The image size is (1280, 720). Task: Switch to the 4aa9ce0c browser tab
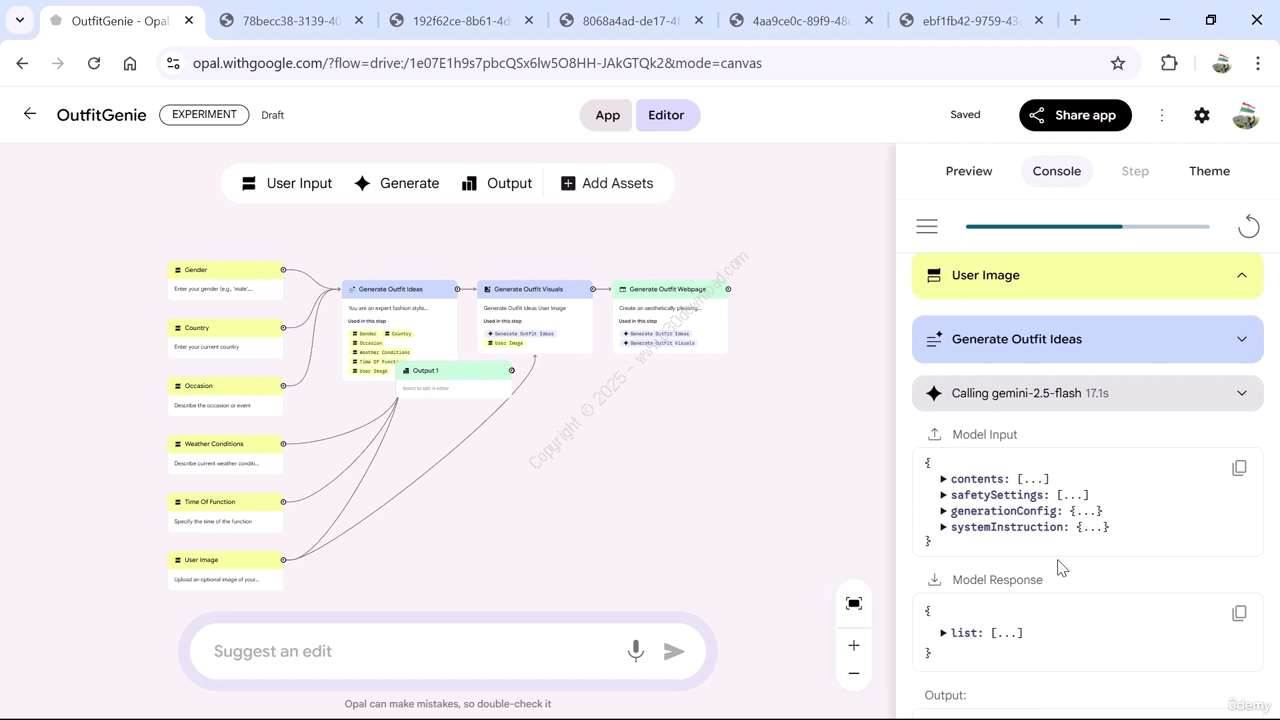point(803,20)
